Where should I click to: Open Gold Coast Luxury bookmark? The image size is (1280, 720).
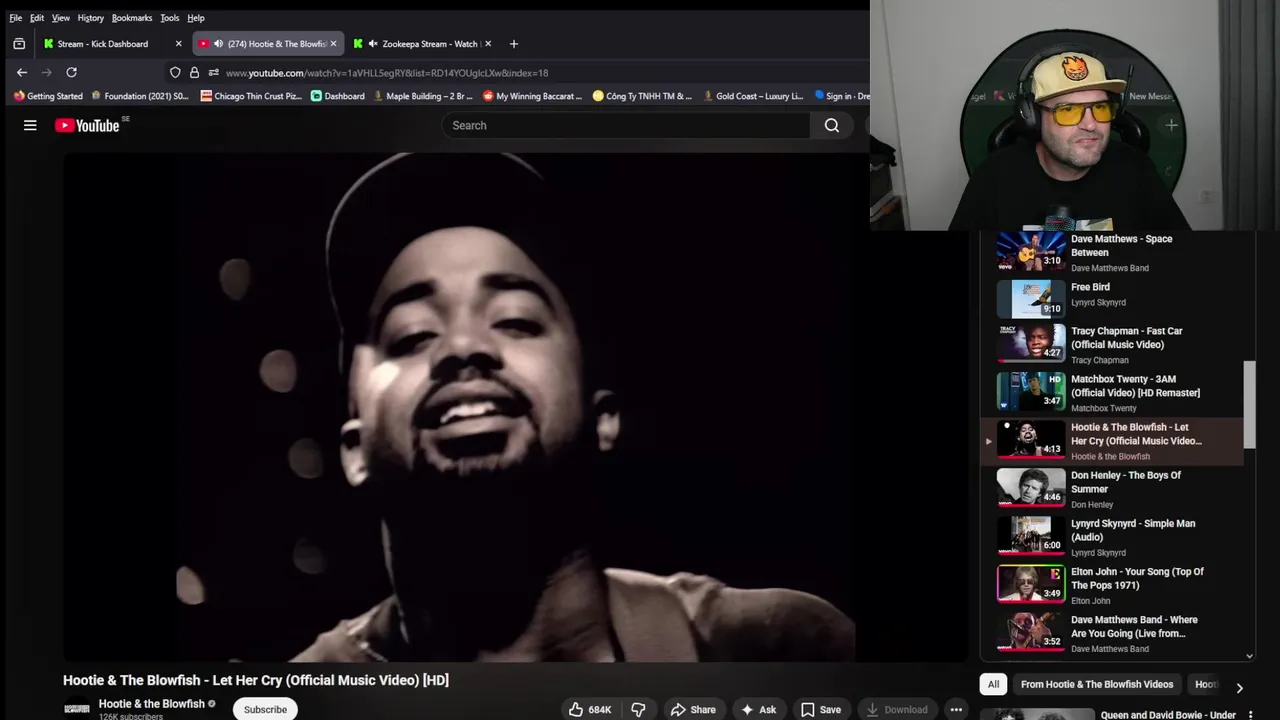pos(753,96)
